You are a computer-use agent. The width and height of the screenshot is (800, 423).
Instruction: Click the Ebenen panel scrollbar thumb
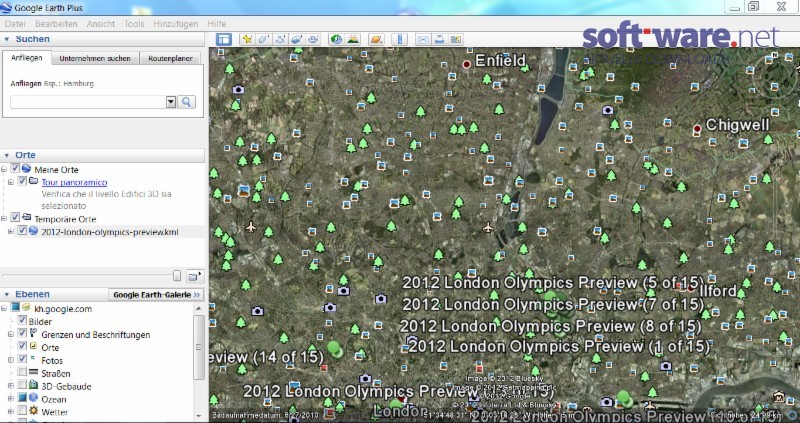[198, 347]
